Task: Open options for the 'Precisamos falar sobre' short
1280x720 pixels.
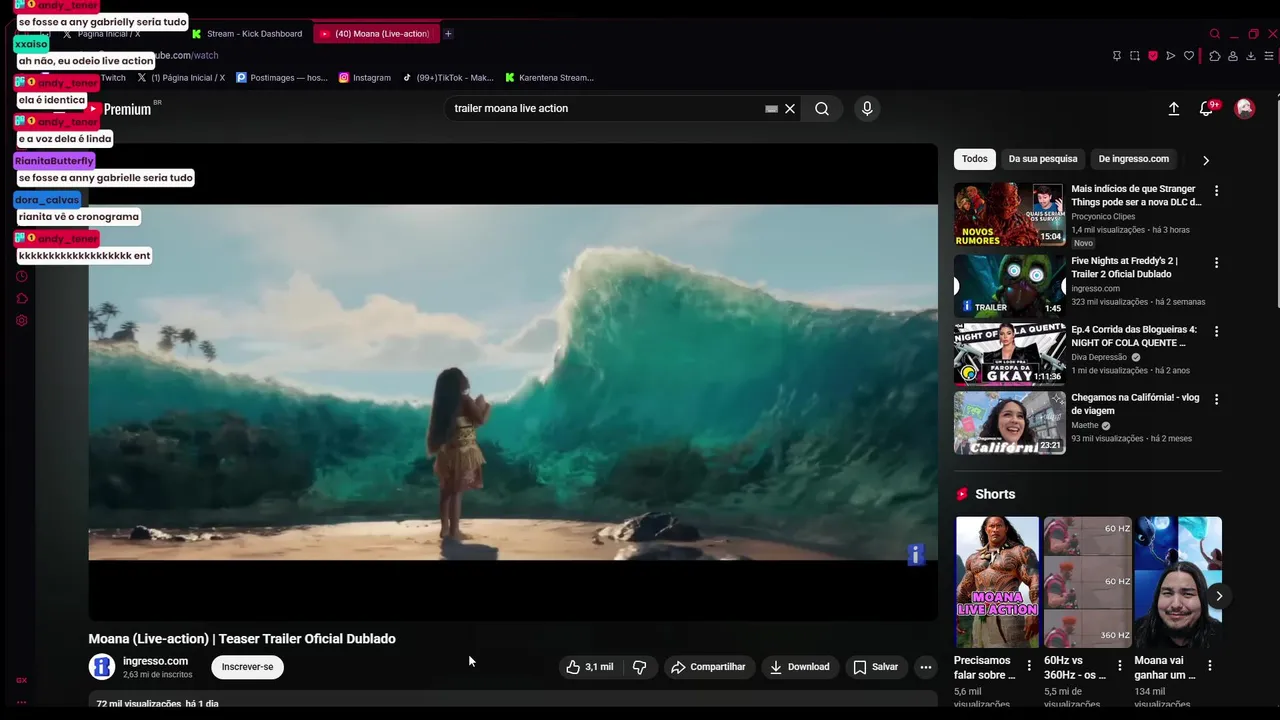Action: [x=1029, y=665]
